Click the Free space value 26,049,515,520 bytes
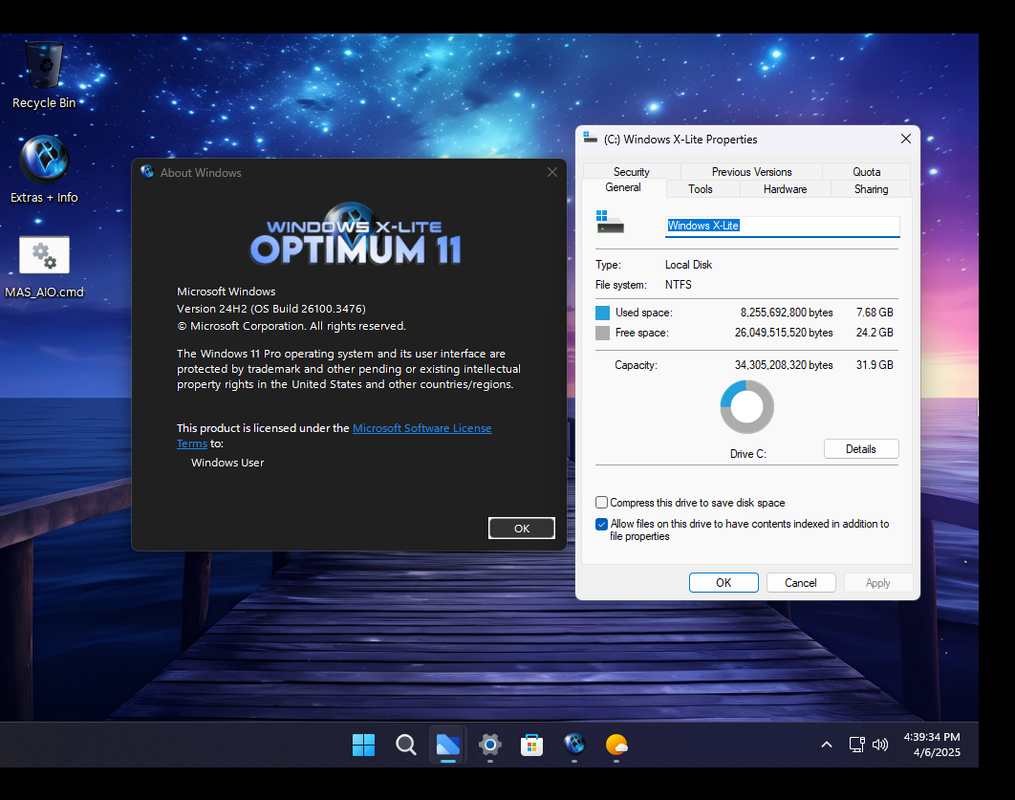 (x=784, y=333)
